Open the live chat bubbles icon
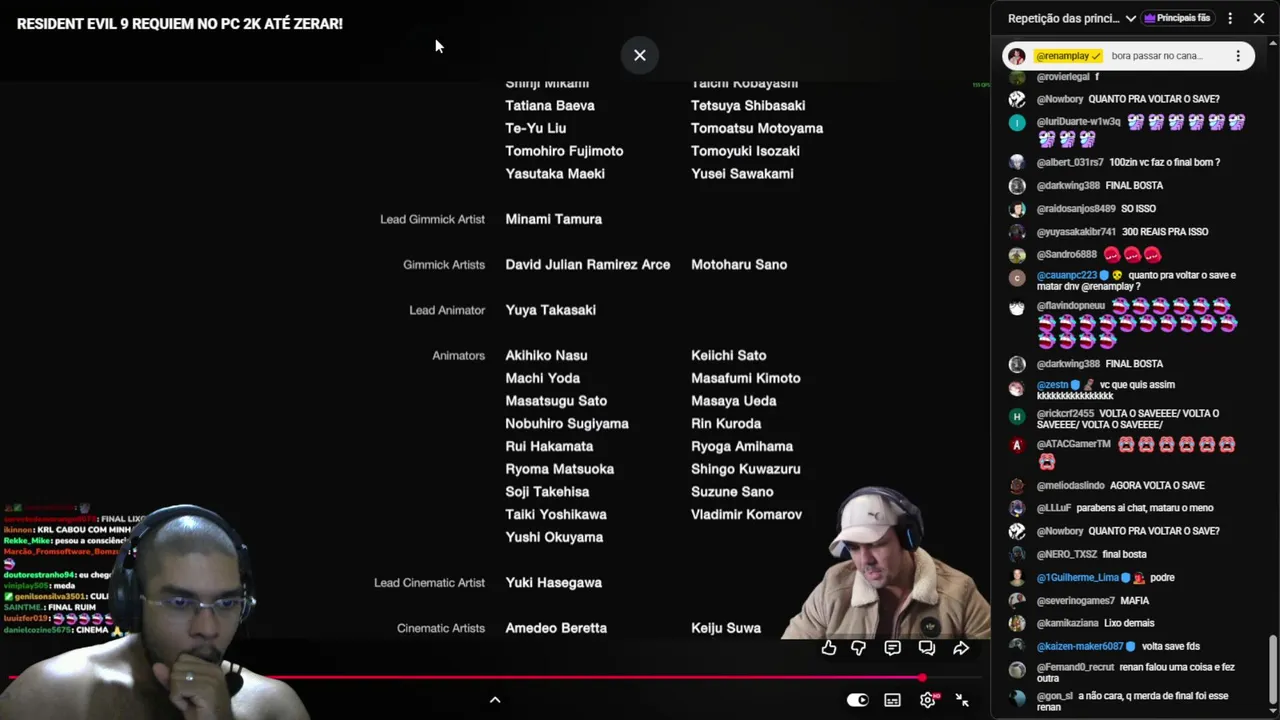The height and width of the screenshot is (720, 1280). (x=927, y=648)
